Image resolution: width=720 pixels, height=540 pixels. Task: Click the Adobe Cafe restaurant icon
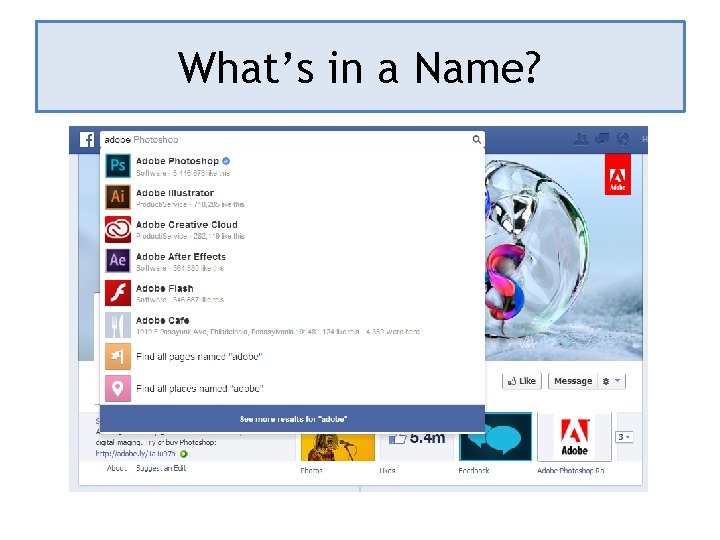coord(118,325)
